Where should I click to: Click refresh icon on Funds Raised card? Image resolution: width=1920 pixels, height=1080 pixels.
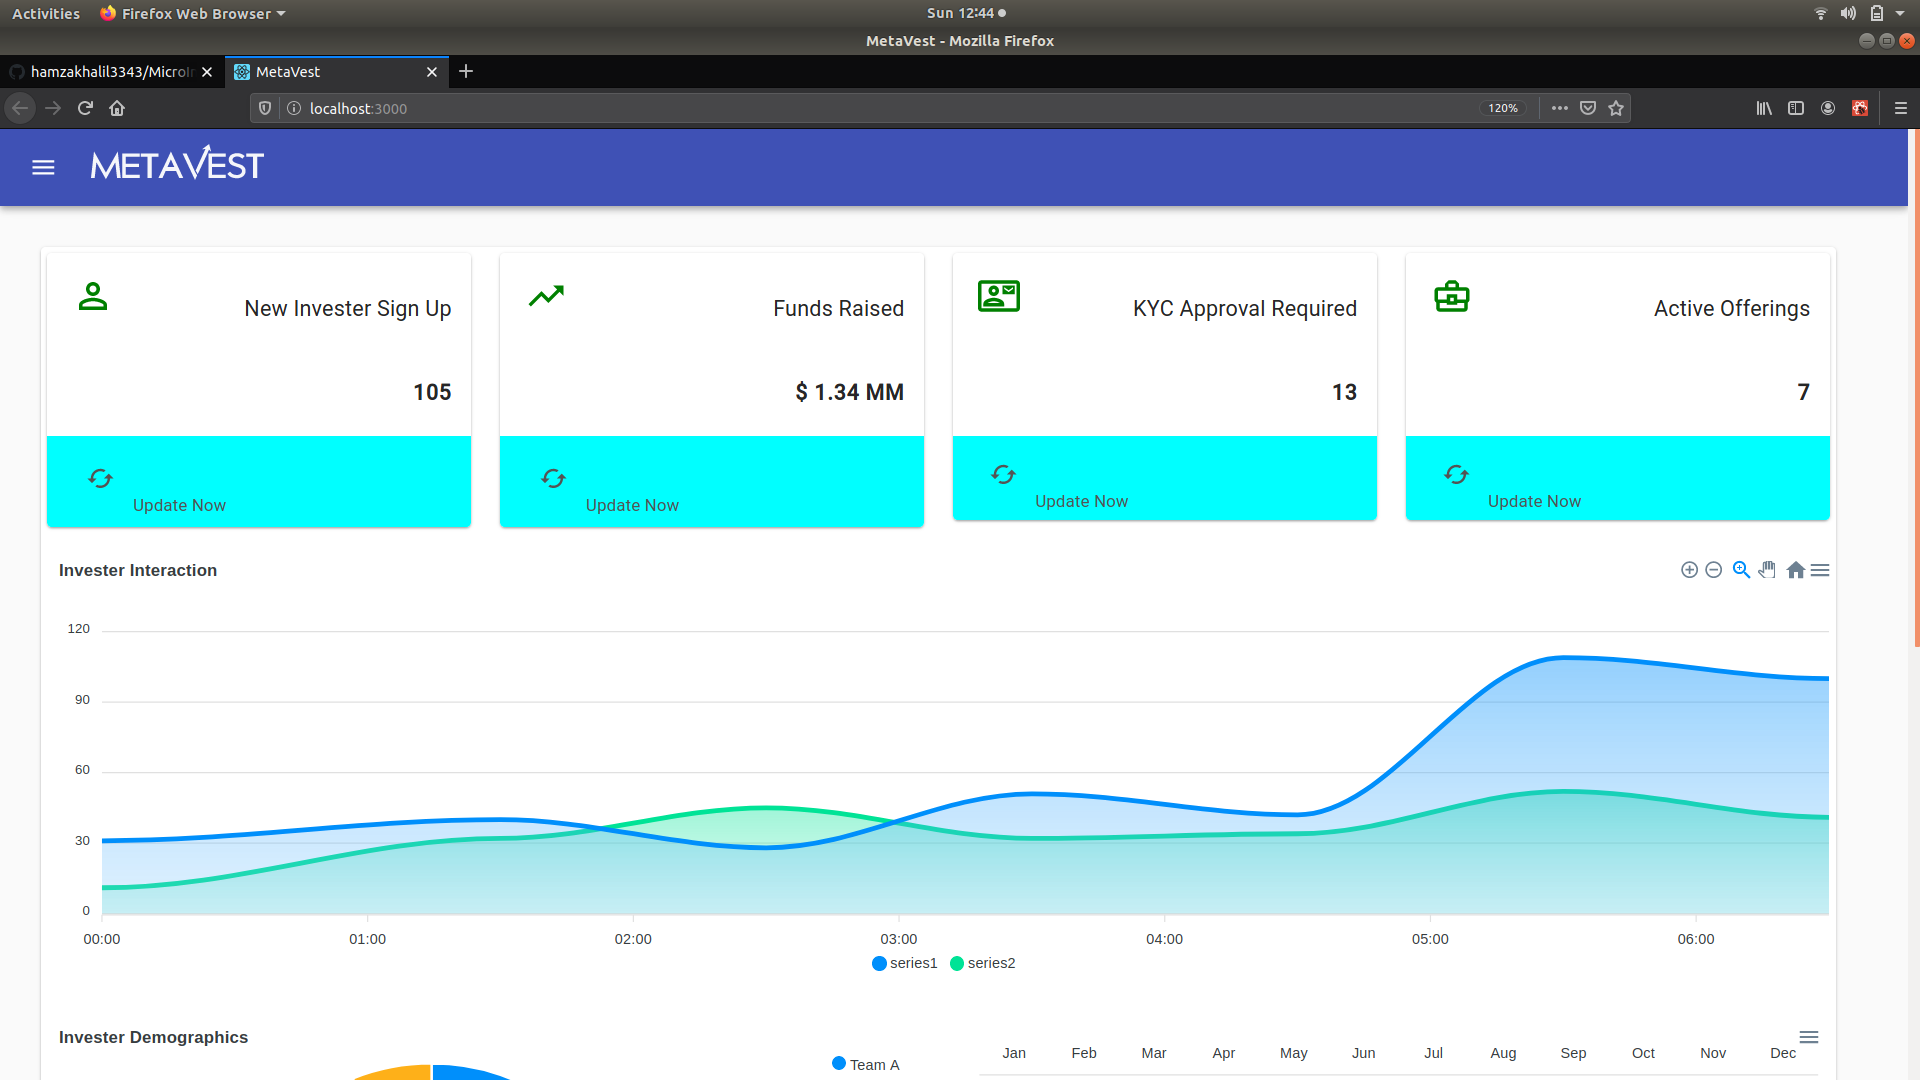(553, 478)
